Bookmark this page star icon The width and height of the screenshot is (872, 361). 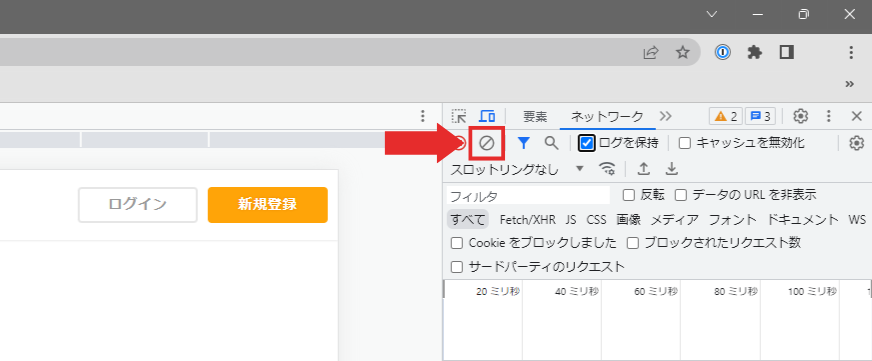pos(682,53)
